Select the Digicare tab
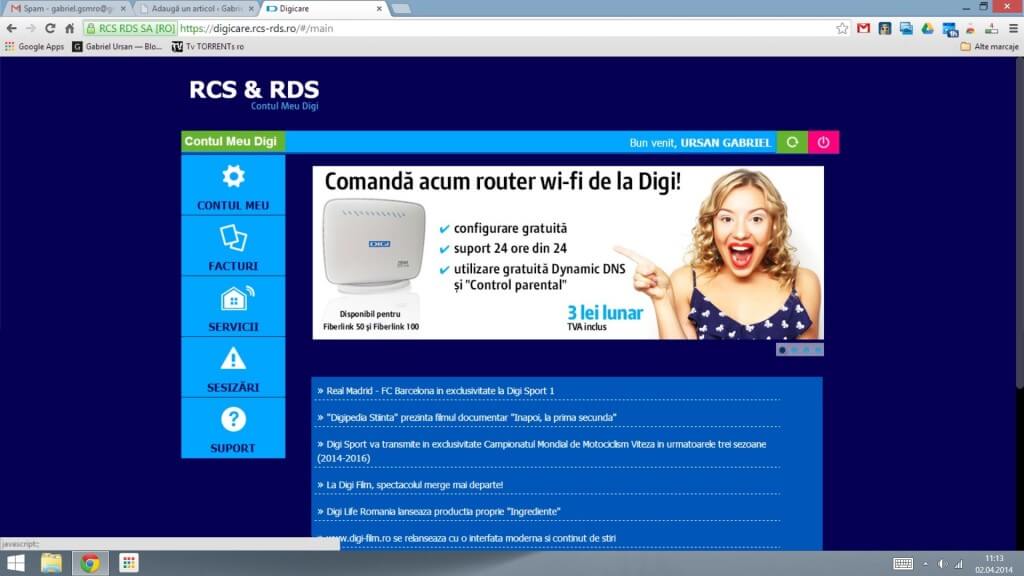The image size is (1024, 576). [320, 8]
